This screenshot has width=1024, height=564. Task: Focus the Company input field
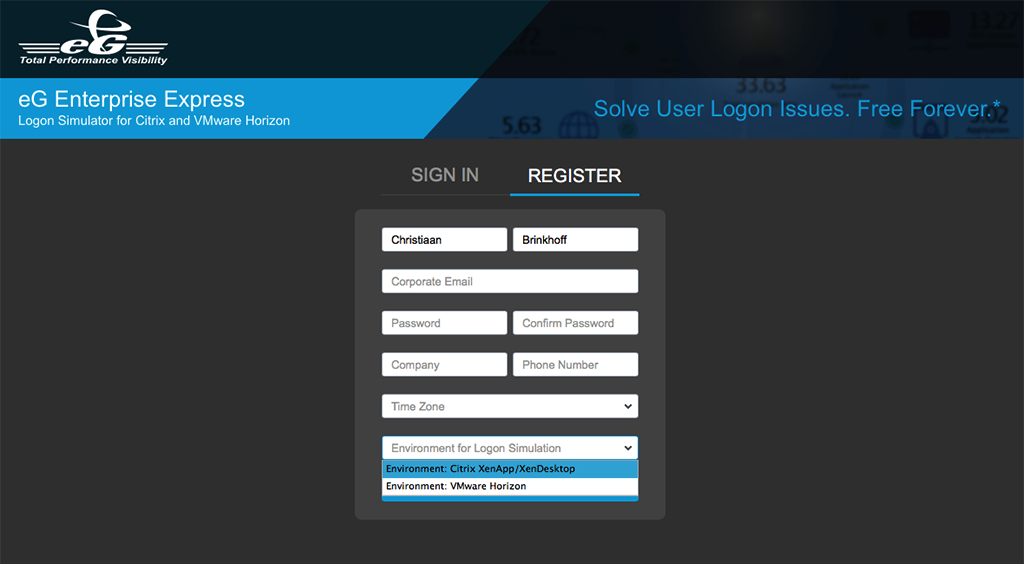coord(444,365)
